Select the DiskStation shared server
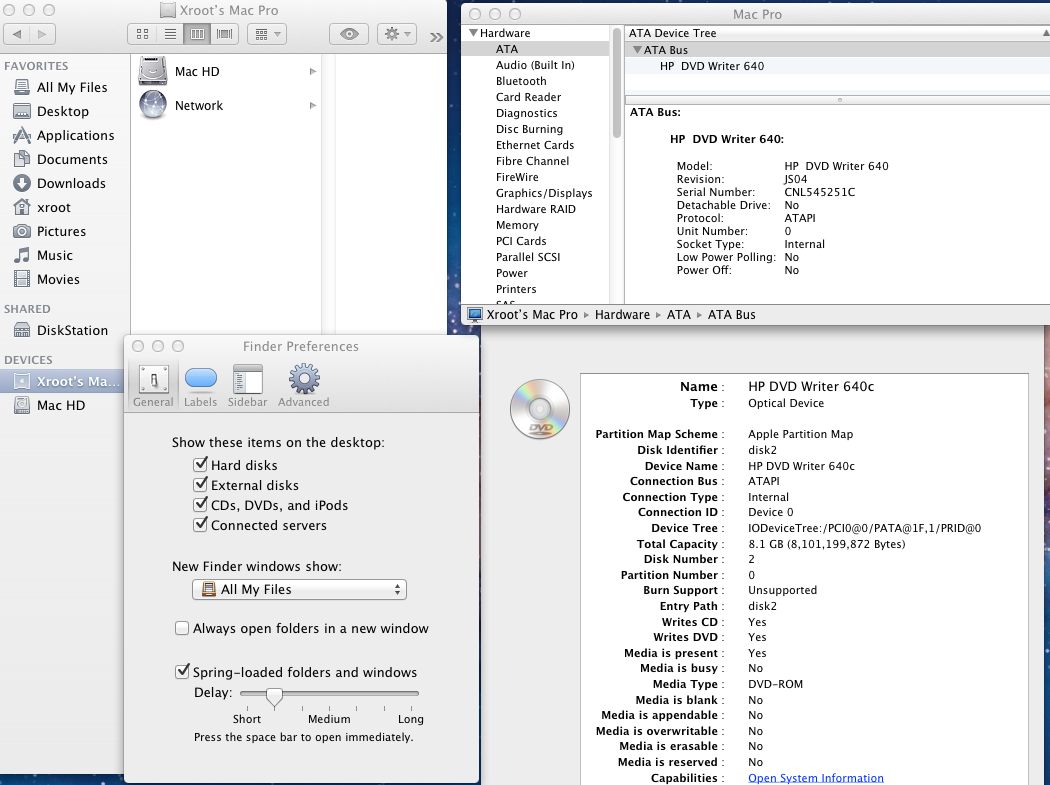Viewport: 1050px width, 785px height. (x=72, y=330)
